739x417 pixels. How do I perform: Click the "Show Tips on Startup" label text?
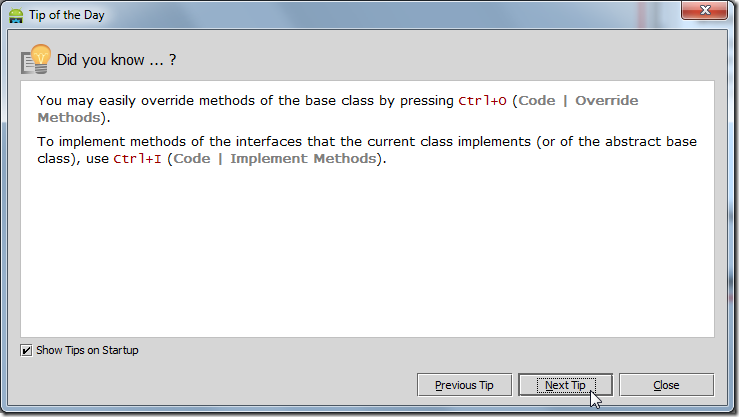pos(87,351)
